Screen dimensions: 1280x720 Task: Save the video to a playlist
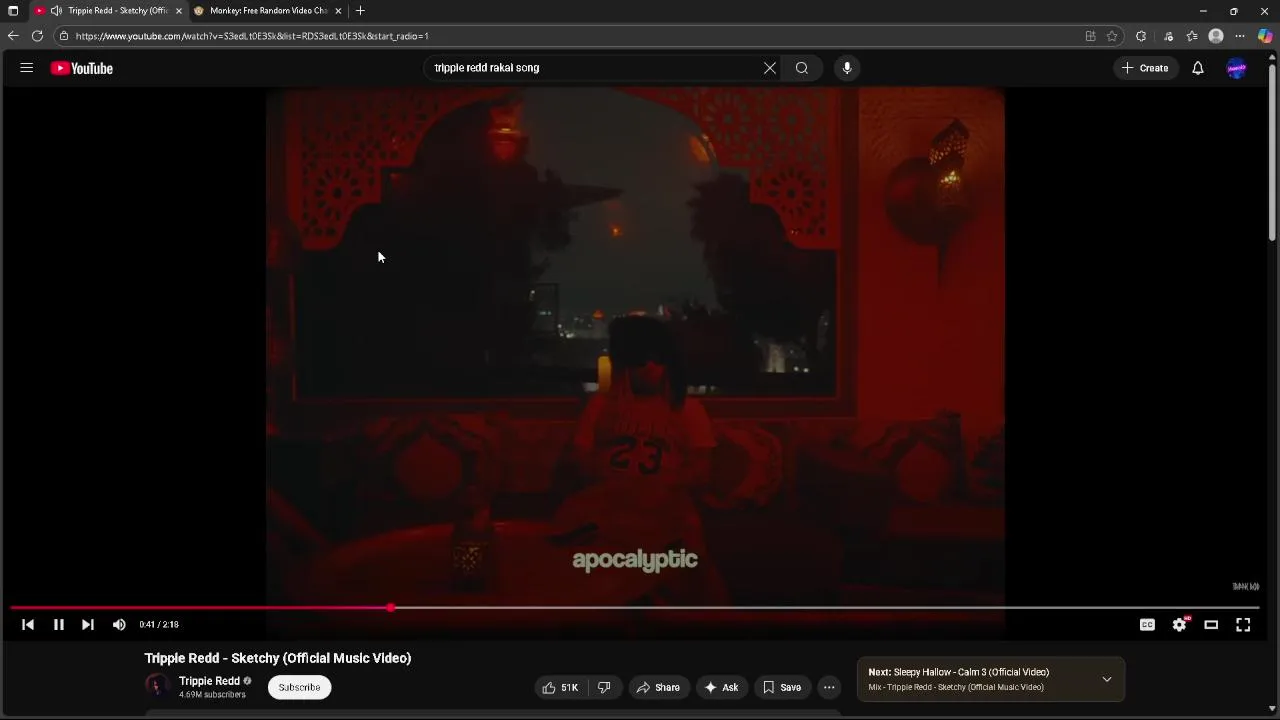click(x=781, y=687)
